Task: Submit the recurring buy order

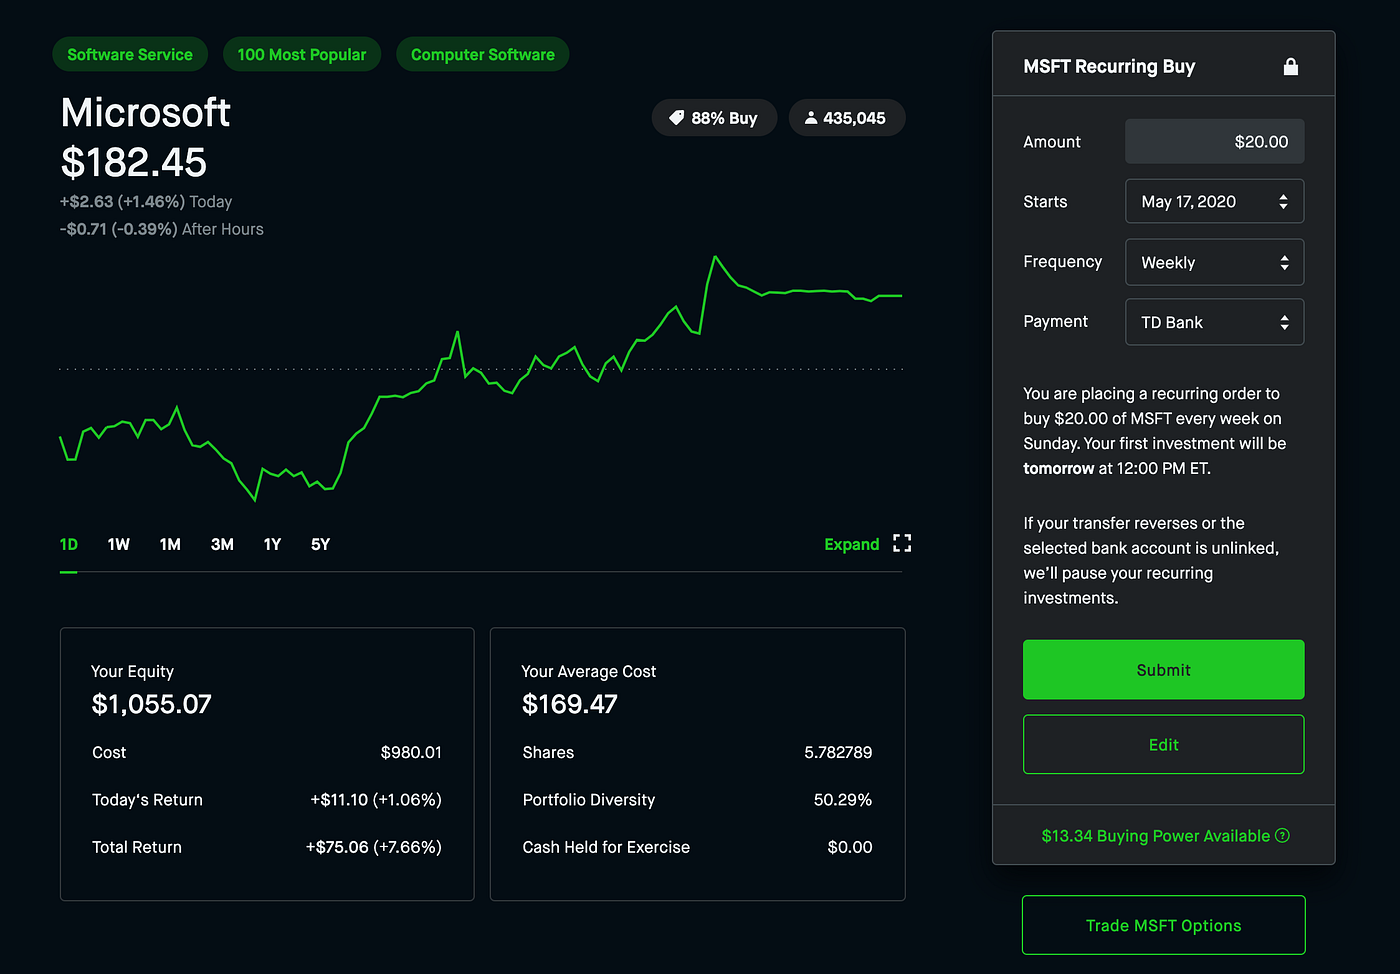Action: pyautogui.click(x=1163, y=670)
